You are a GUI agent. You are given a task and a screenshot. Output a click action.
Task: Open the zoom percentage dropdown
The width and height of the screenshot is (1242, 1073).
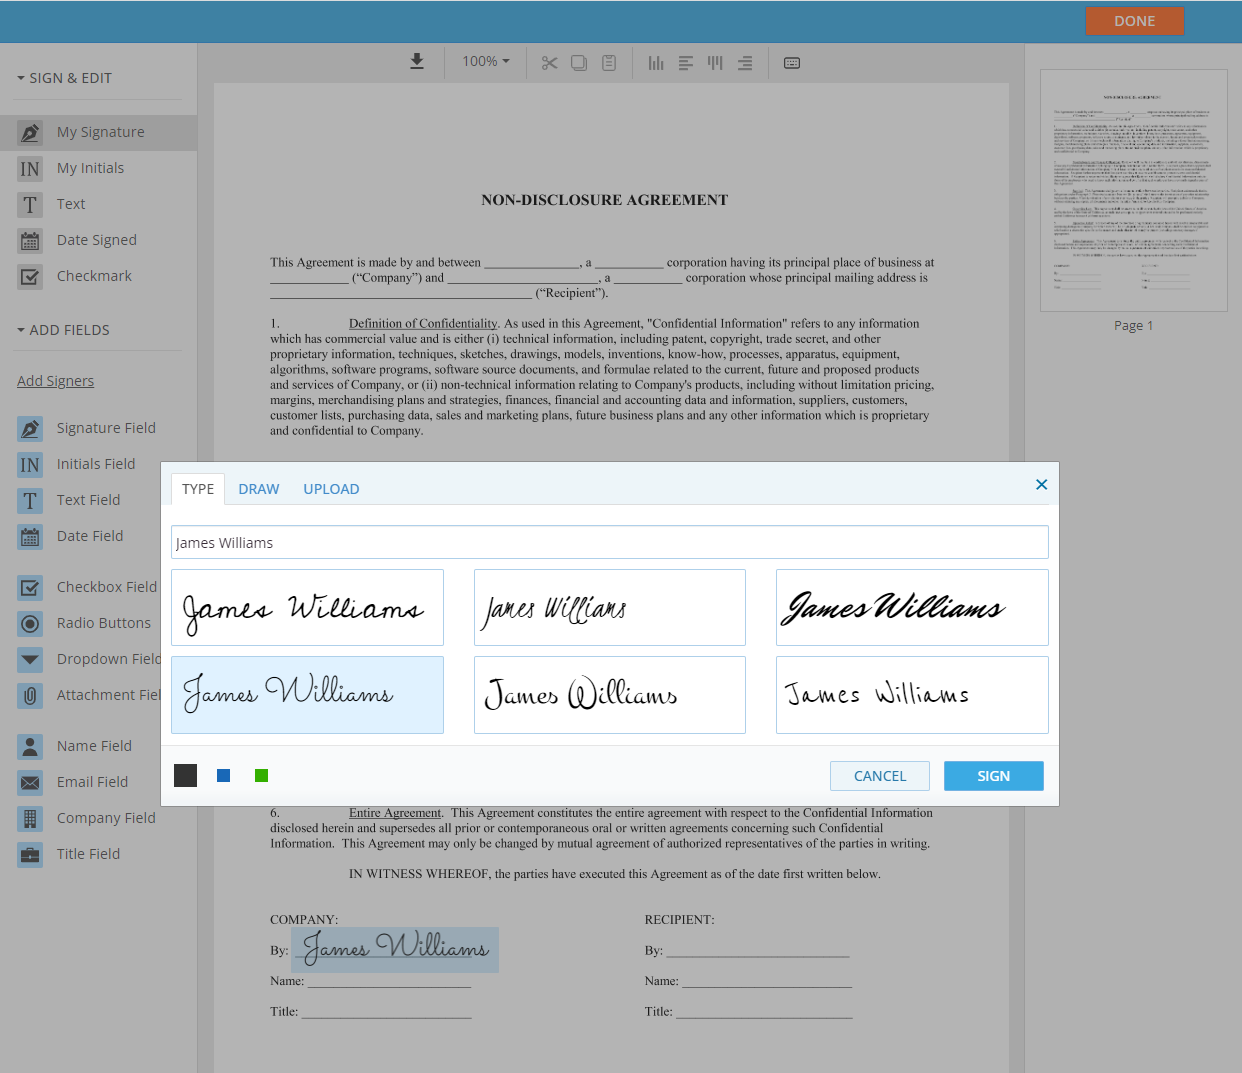(x=485, y=61)
